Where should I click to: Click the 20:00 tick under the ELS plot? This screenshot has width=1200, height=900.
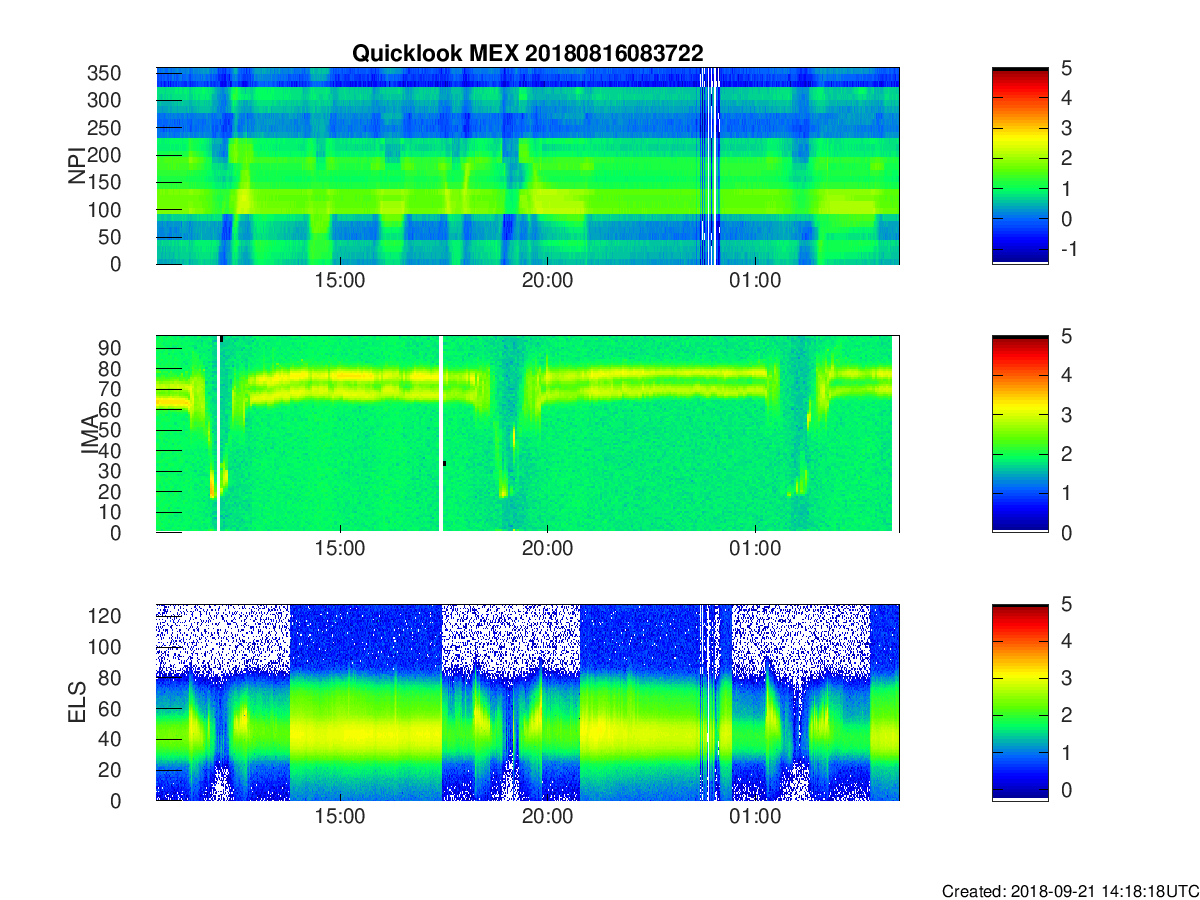(x=547, y=816)
